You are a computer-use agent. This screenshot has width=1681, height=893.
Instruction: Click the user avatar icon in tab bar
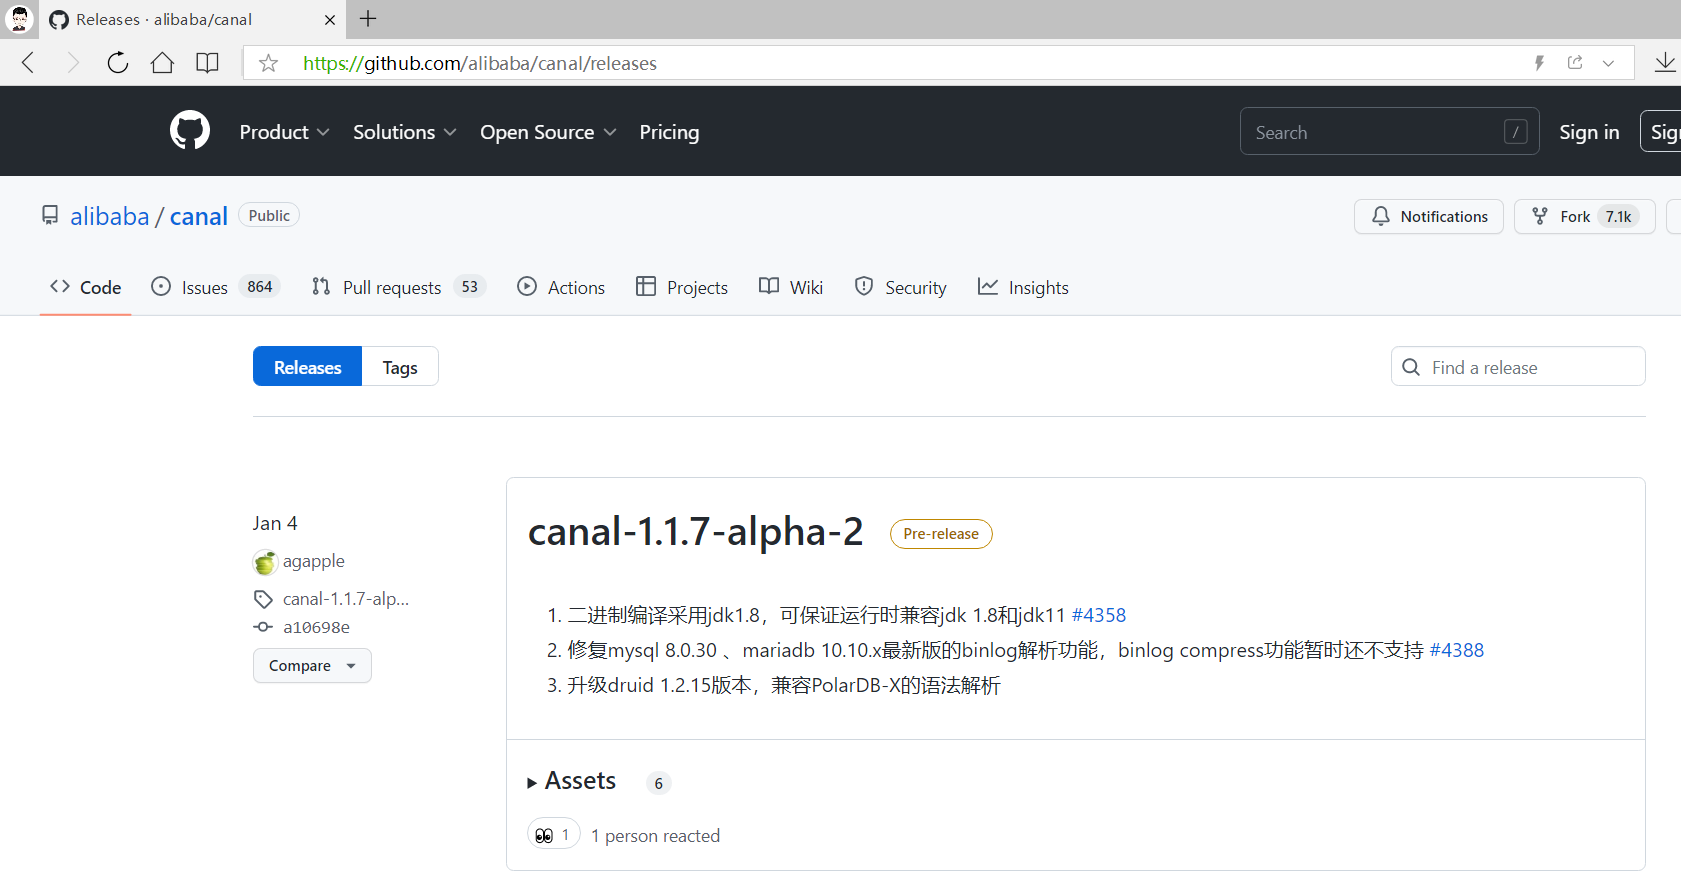tap(19, 19)
